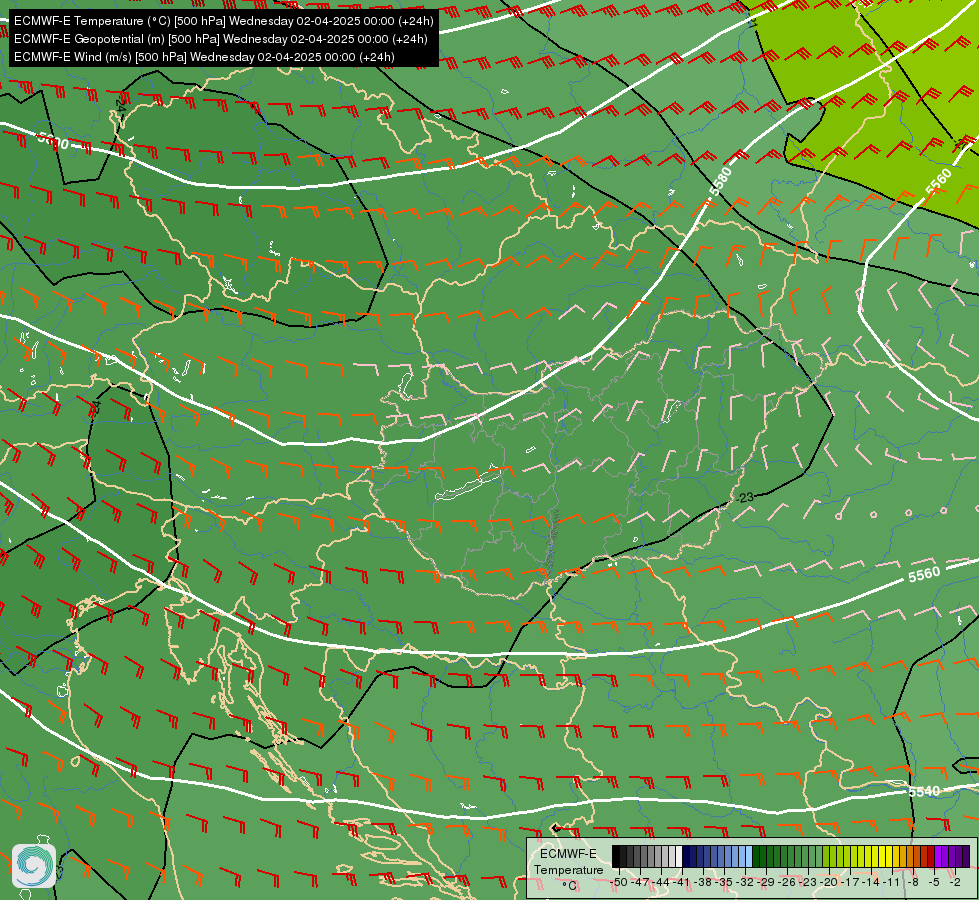The height and width of the screenshot is (900, 979).
Task: Click the white legend swatch before navy
Action: [x=679, y=856]
